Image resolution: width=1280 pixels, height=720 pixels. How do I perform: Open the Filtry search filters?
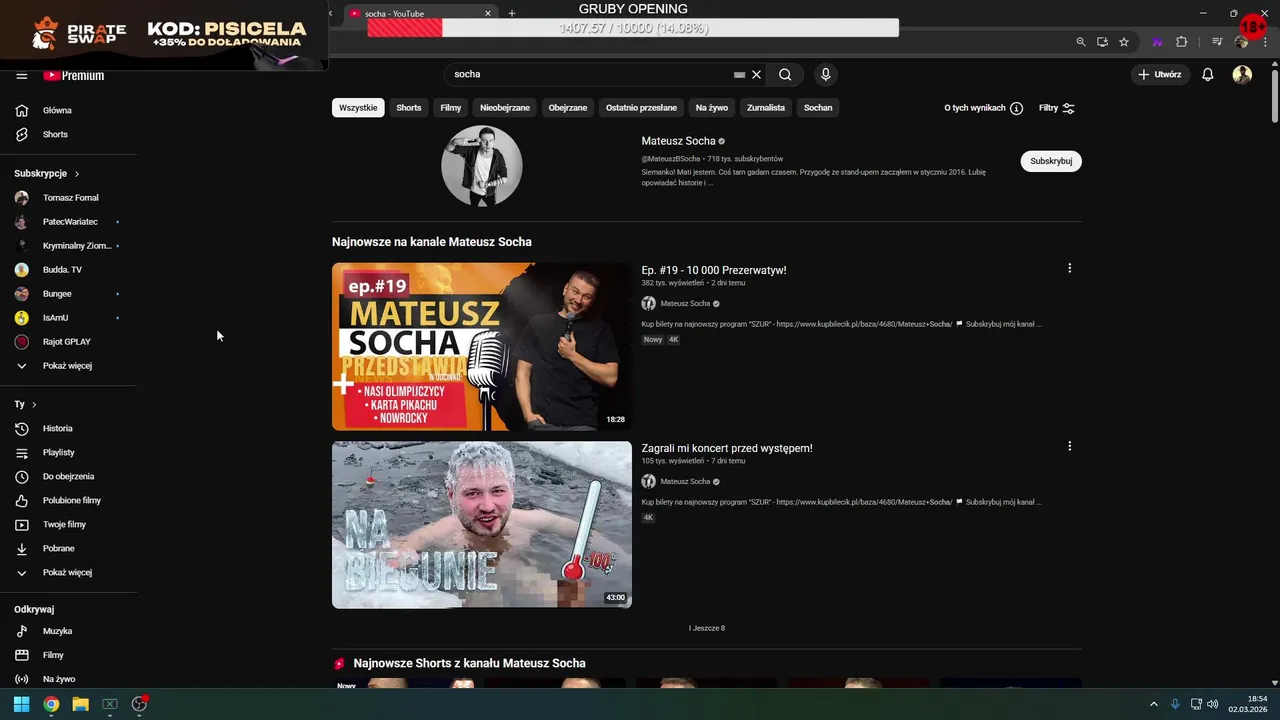[1057, 108]
